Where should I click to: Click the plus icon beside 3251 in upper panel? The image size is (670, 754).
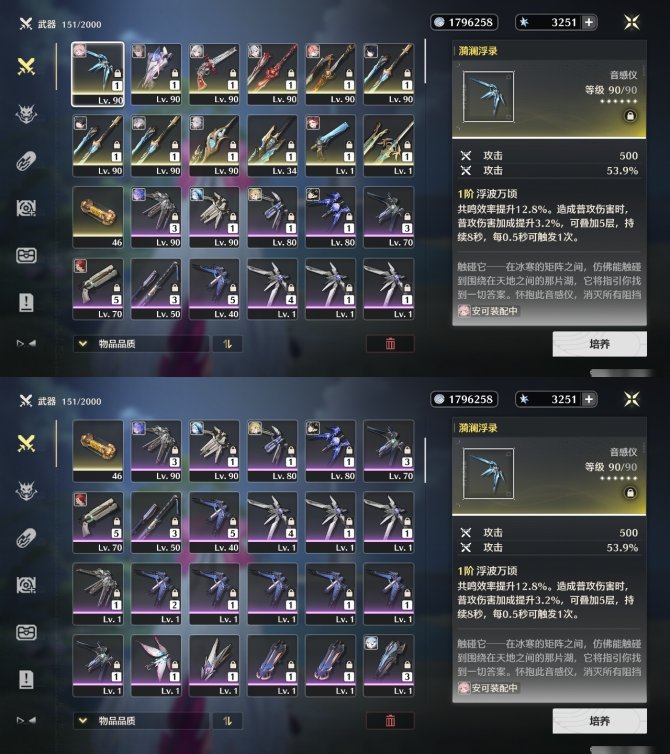coord(589,22)
